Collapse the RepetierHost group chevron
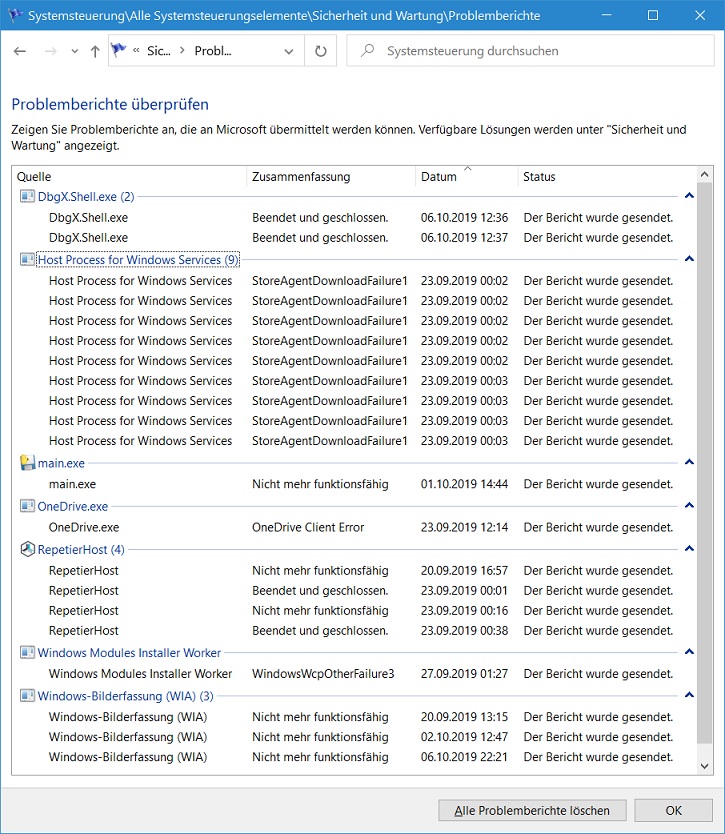725x834 pixels. click(689, 548)
